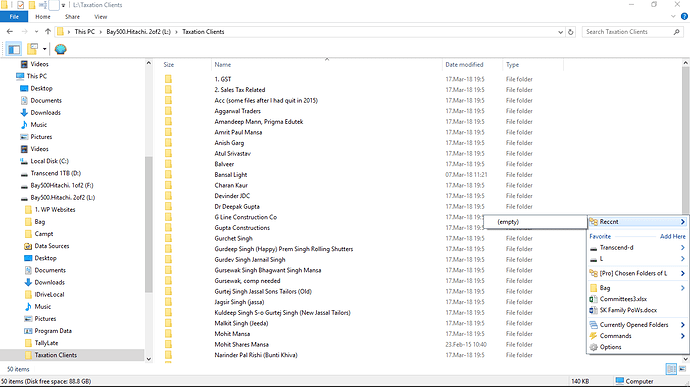Image resolution: width=690 pixels, height=387 pixels.
Task: Refresh the Taxation Clients folder view
Action: coord(571,32)
